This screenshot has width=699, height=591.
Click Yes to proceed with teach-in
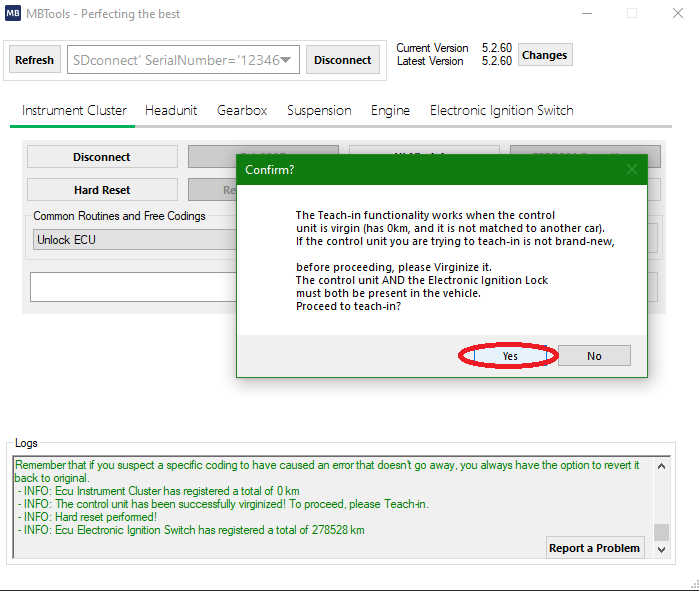(509, 356)
